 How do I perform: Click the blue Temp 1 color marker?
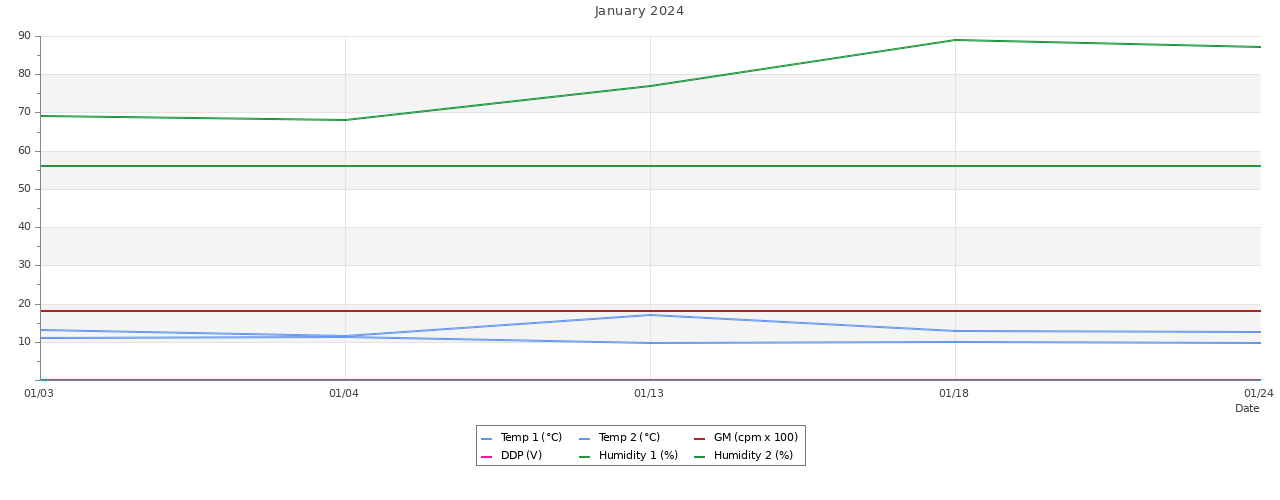coord(487,439)
